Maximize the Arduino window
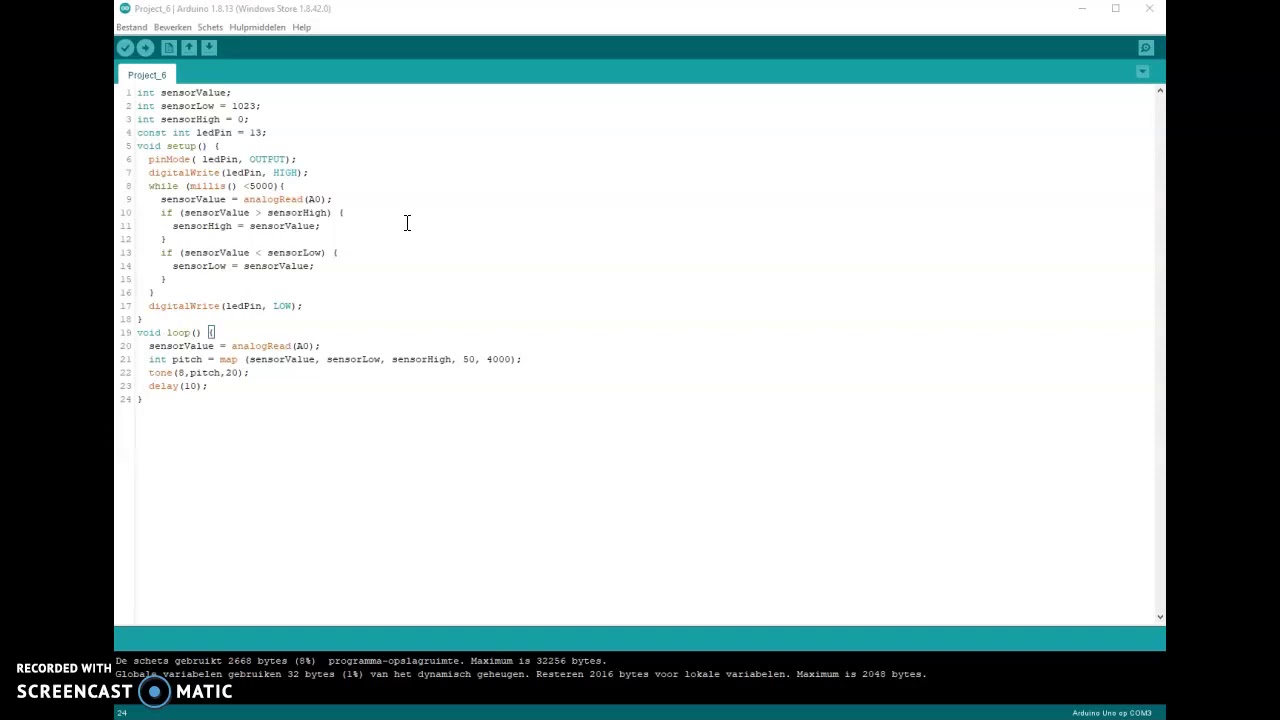Screen dimensions: 1280x720 pyautogui.click(x=1115, y=9)
